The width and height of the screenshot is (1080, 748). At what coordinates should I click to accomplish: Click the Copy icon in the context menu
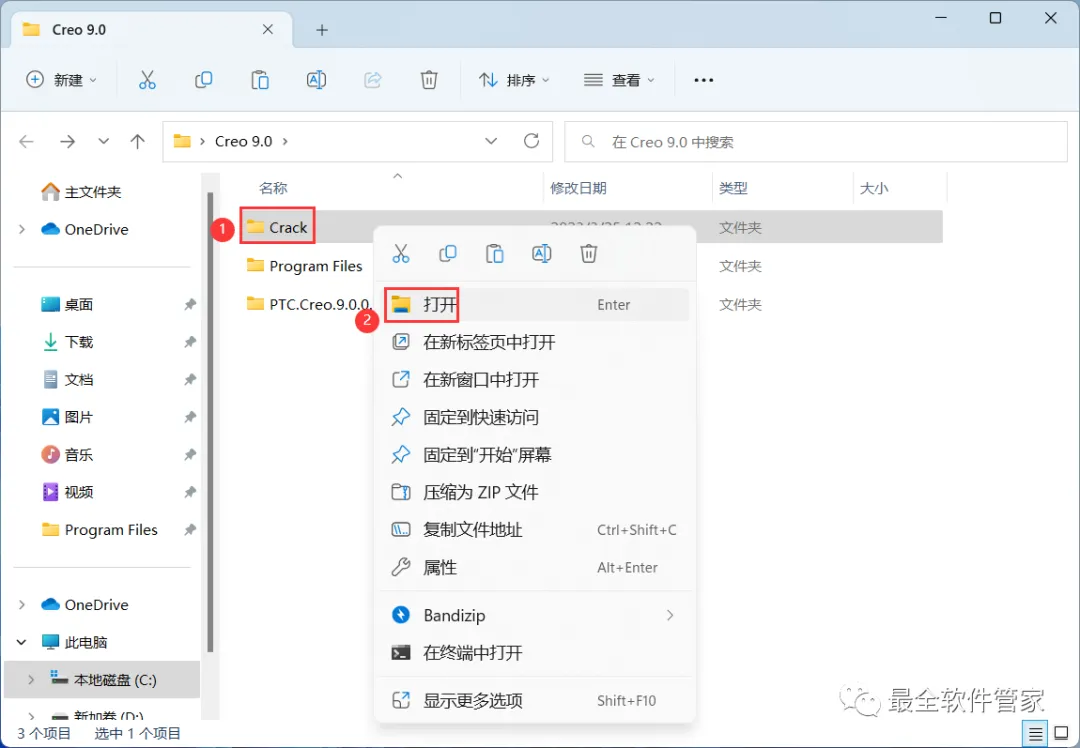pyautogui.click(x=448, y=253)
